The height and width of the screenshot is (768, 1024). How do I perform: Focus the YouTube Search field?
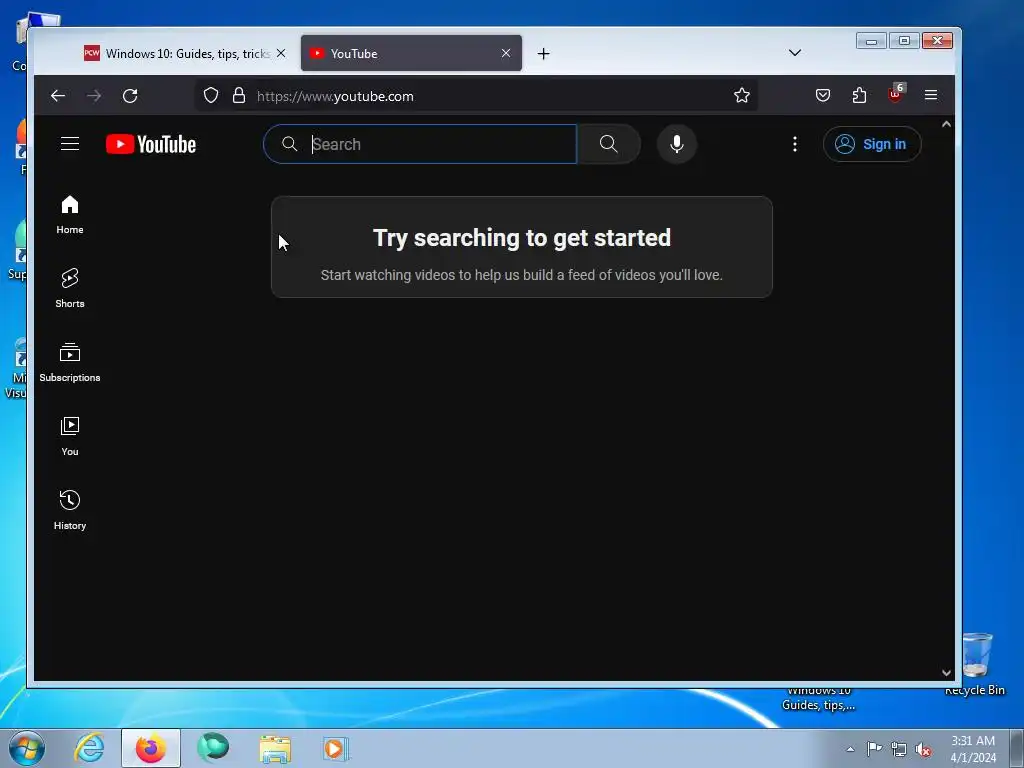click(x=420, y=144)
